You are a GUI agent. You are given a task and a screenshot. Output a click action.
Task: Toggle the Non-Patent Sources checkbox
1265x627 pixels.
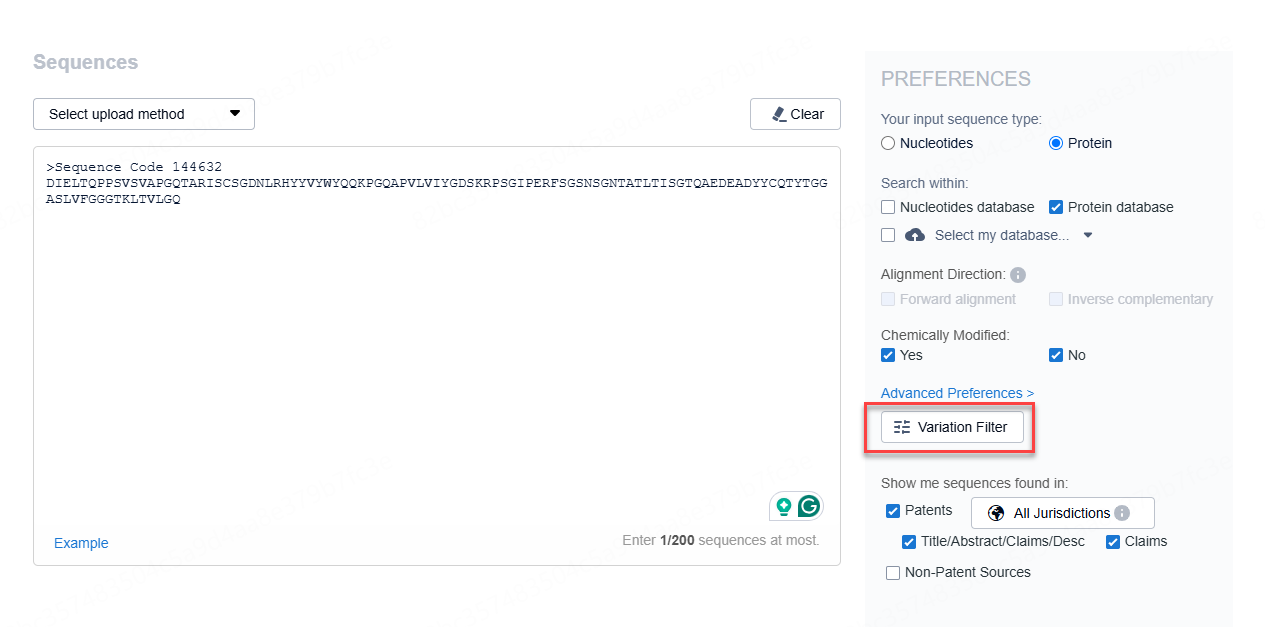pos(893,573)
